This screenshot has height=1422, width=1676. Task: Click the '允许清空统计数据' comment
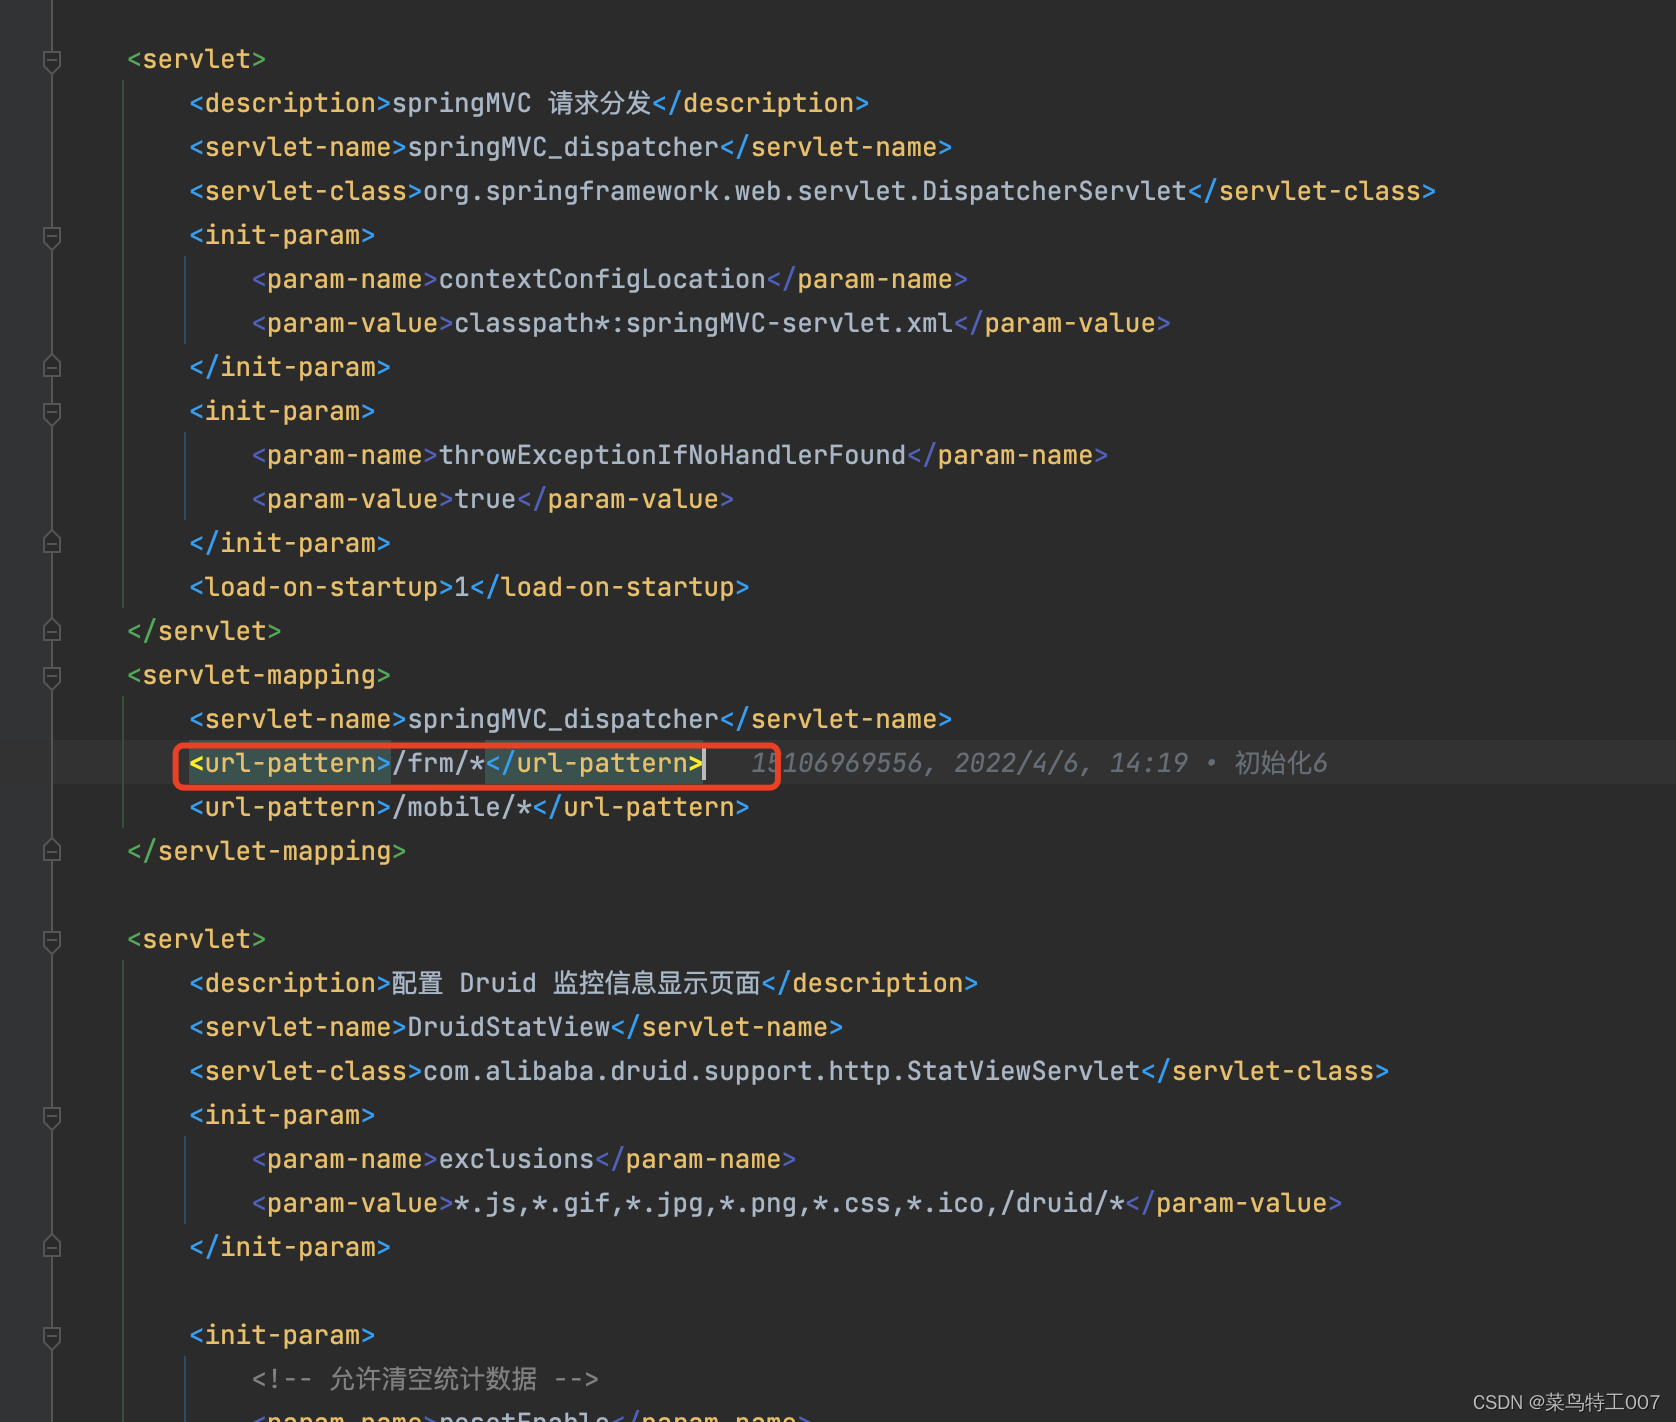pos(433,1379)
